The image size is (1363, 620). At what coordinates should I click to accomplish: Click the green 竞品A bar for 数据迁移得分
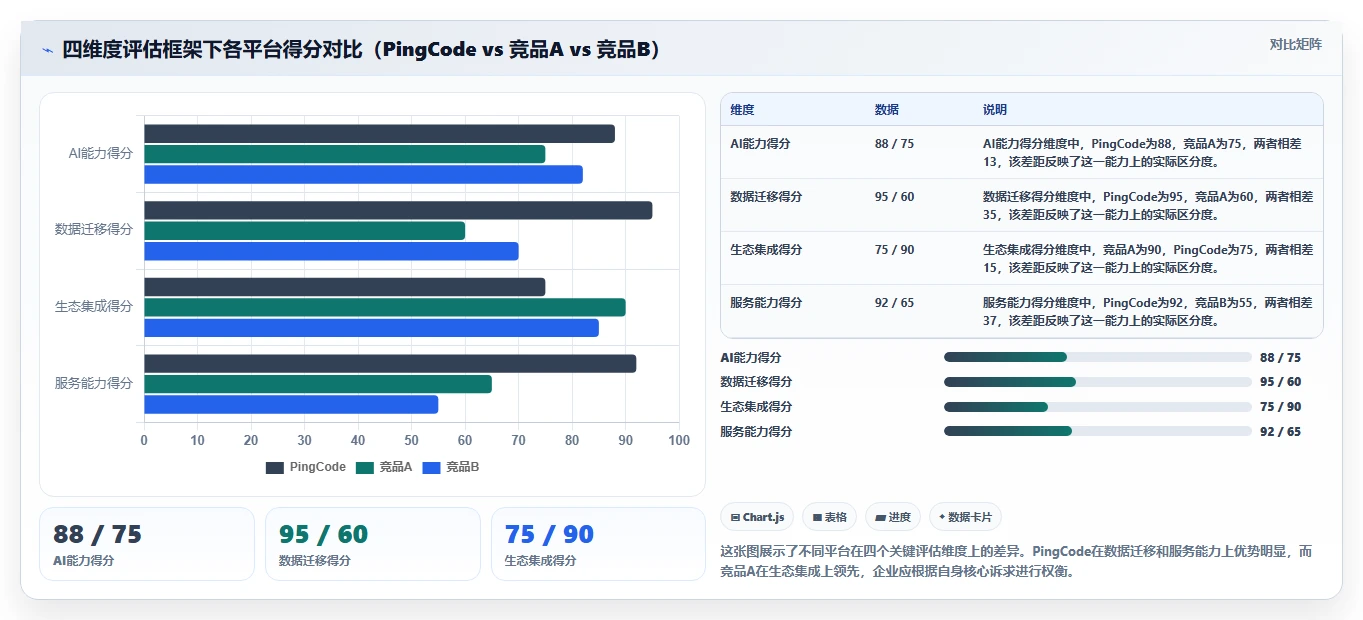tap(304, 231)
